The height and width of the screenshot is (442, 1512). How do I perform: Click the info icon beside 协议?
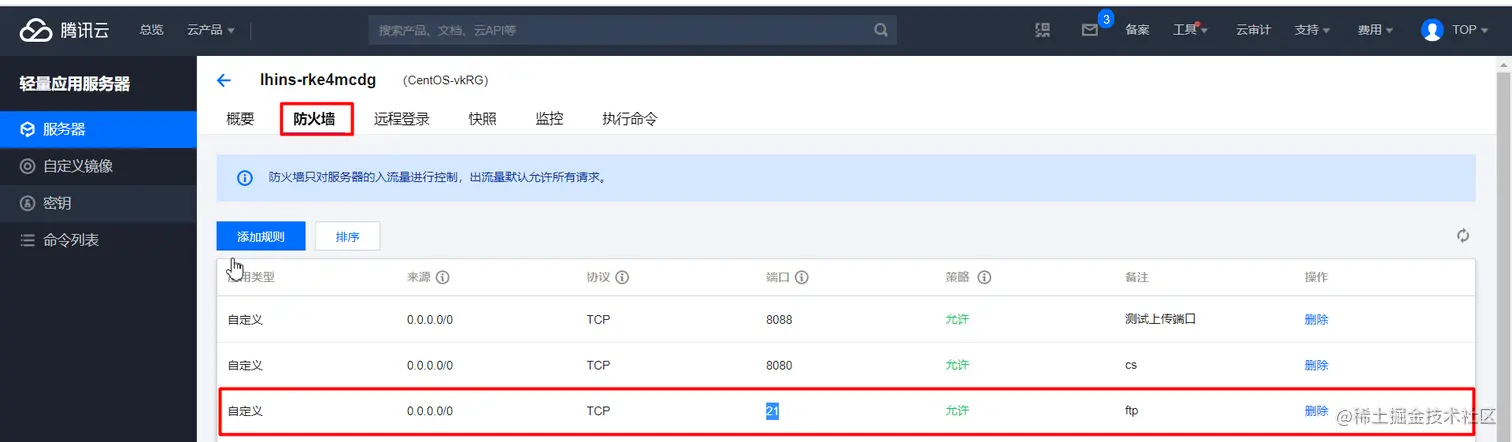click(x=622, y=277)
